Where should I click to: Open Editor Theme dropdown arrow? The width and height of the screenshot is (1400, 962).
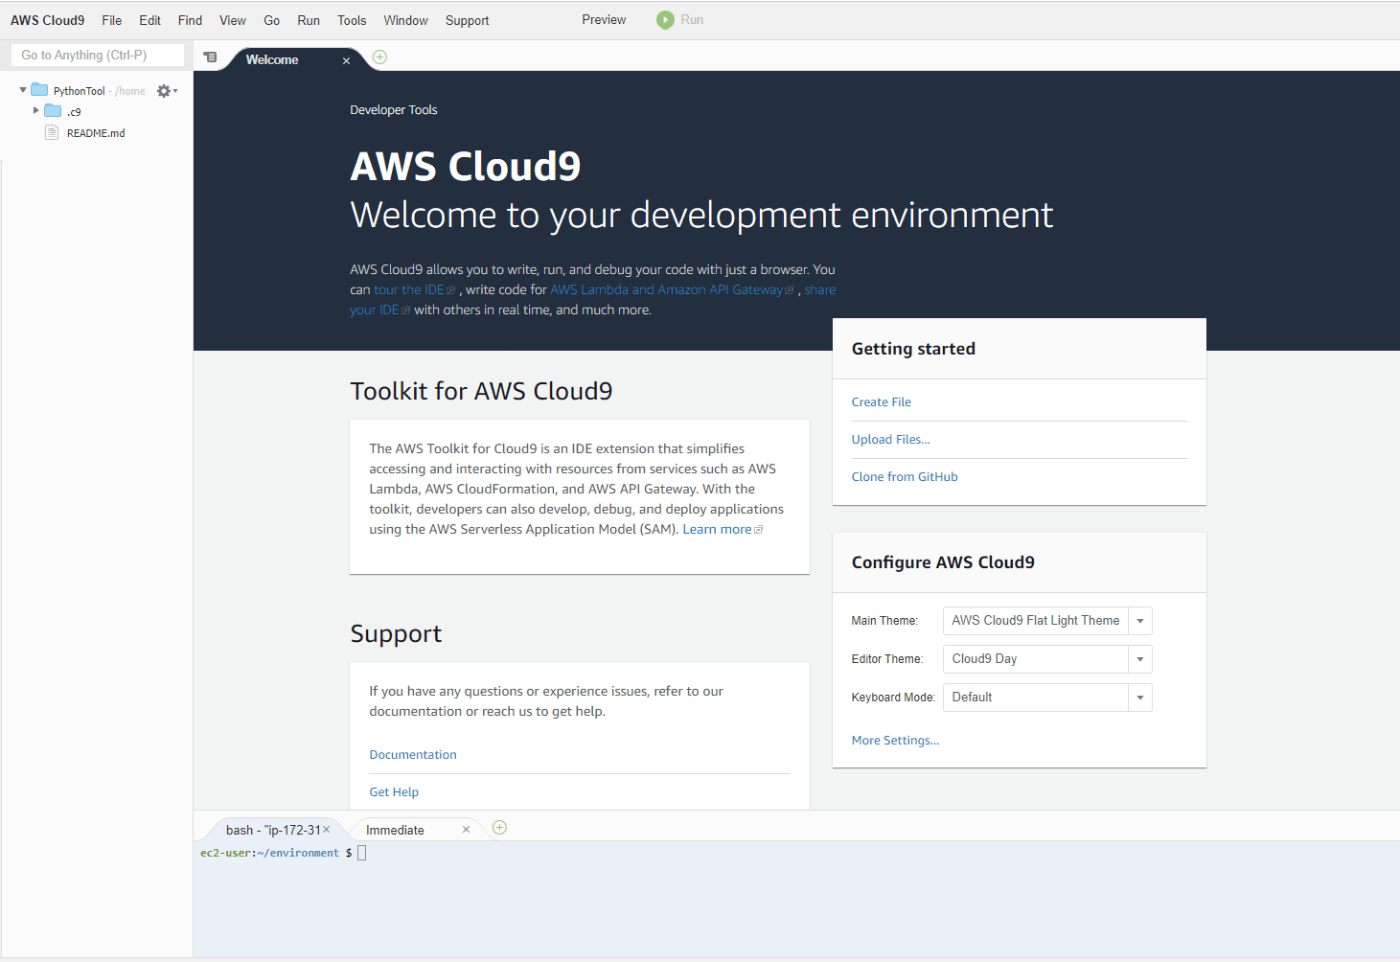click(x=1140, y=659)
